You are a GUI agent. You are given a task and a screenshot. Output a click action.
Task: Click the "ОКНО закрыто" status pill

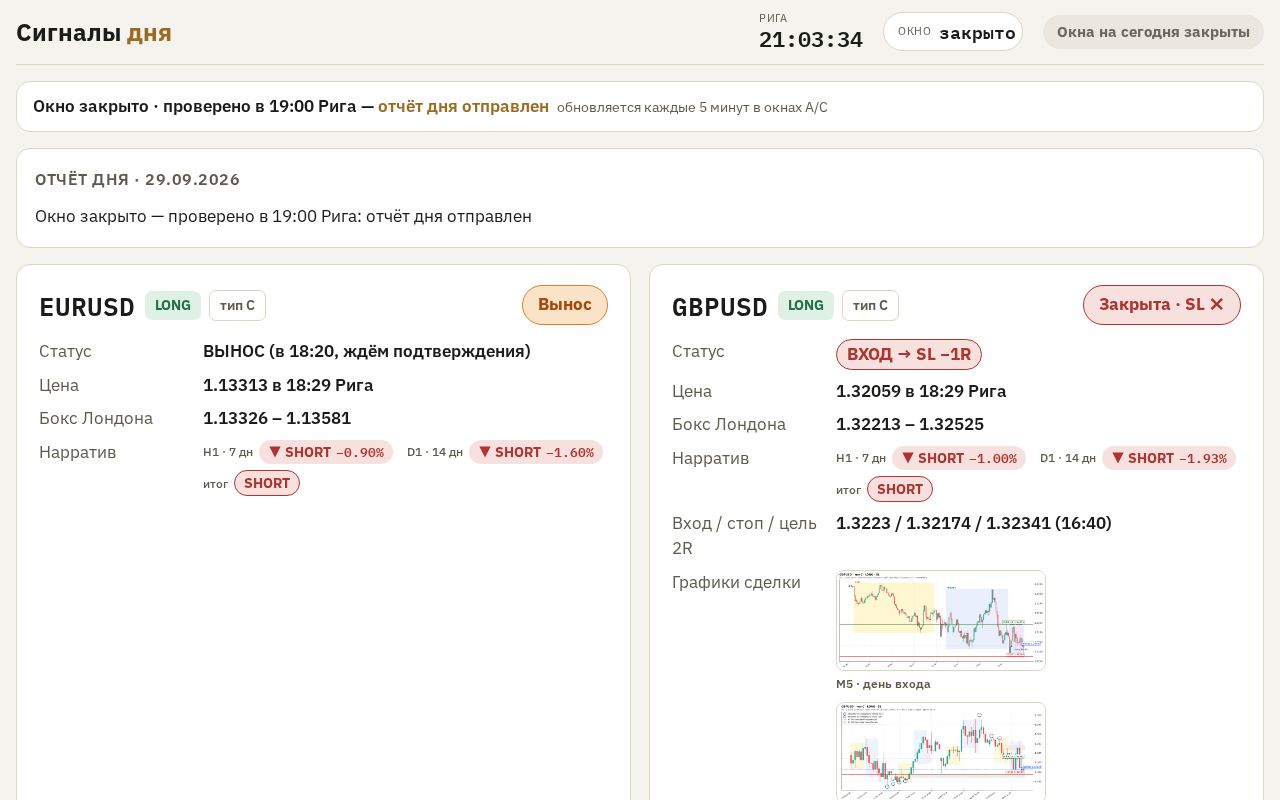pyautogui.click(x=953, y=32)
